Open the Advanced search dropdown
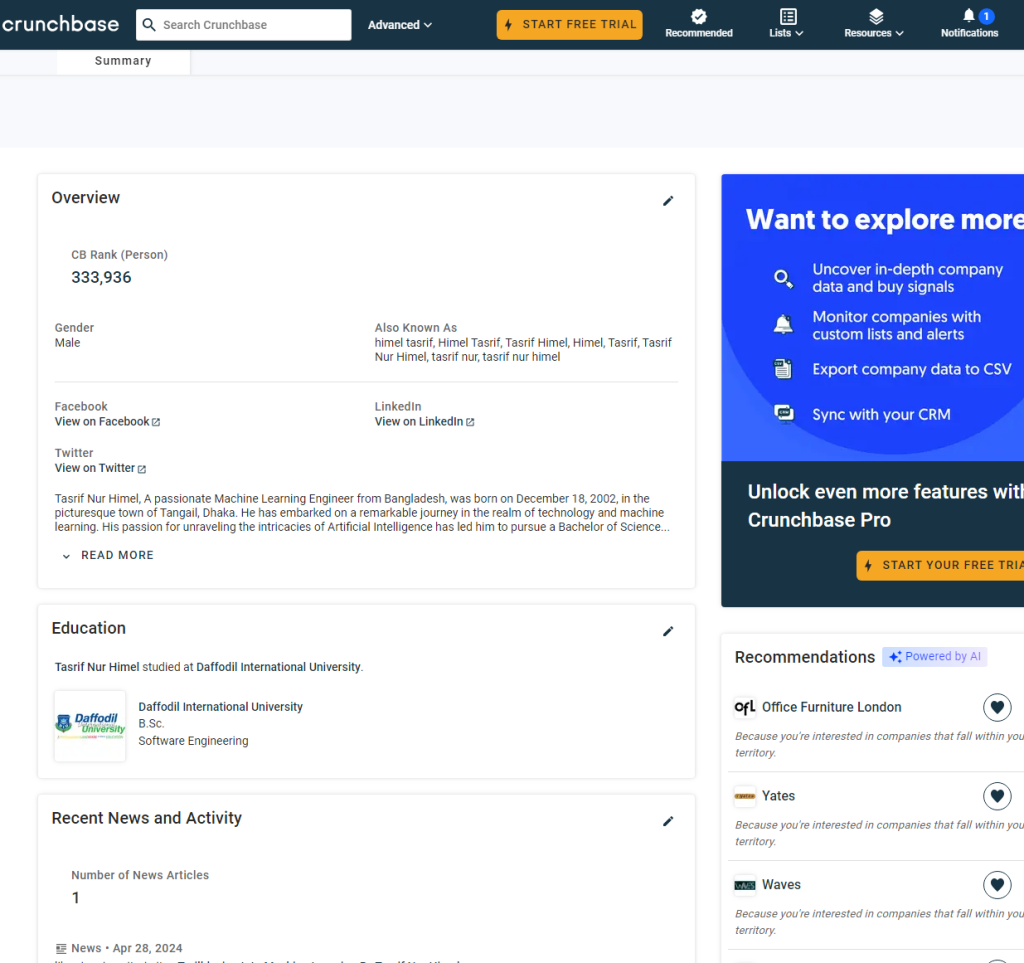 coord(400,25)
